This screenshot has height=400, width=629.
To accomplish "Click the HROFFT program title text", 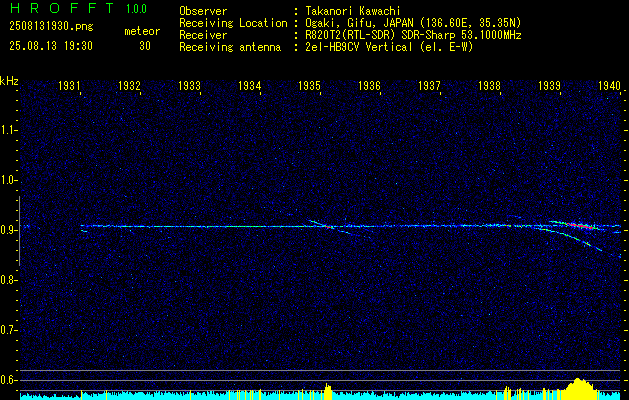I will coord(62,8).
